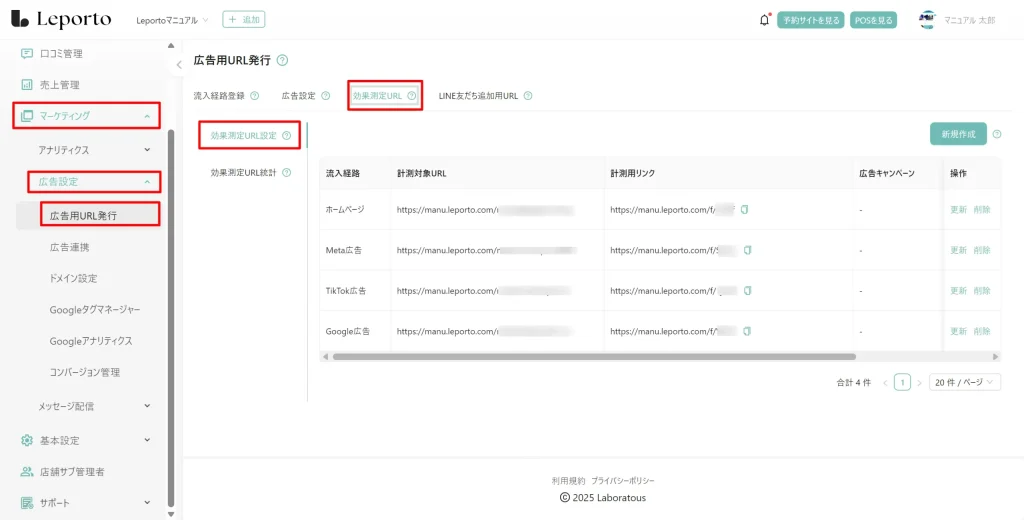This screenshot has width=1024, height=520.
Task: Open the Leportoマニュアル store dropdown
Action: pyautogui.click(x=172, y=20)
